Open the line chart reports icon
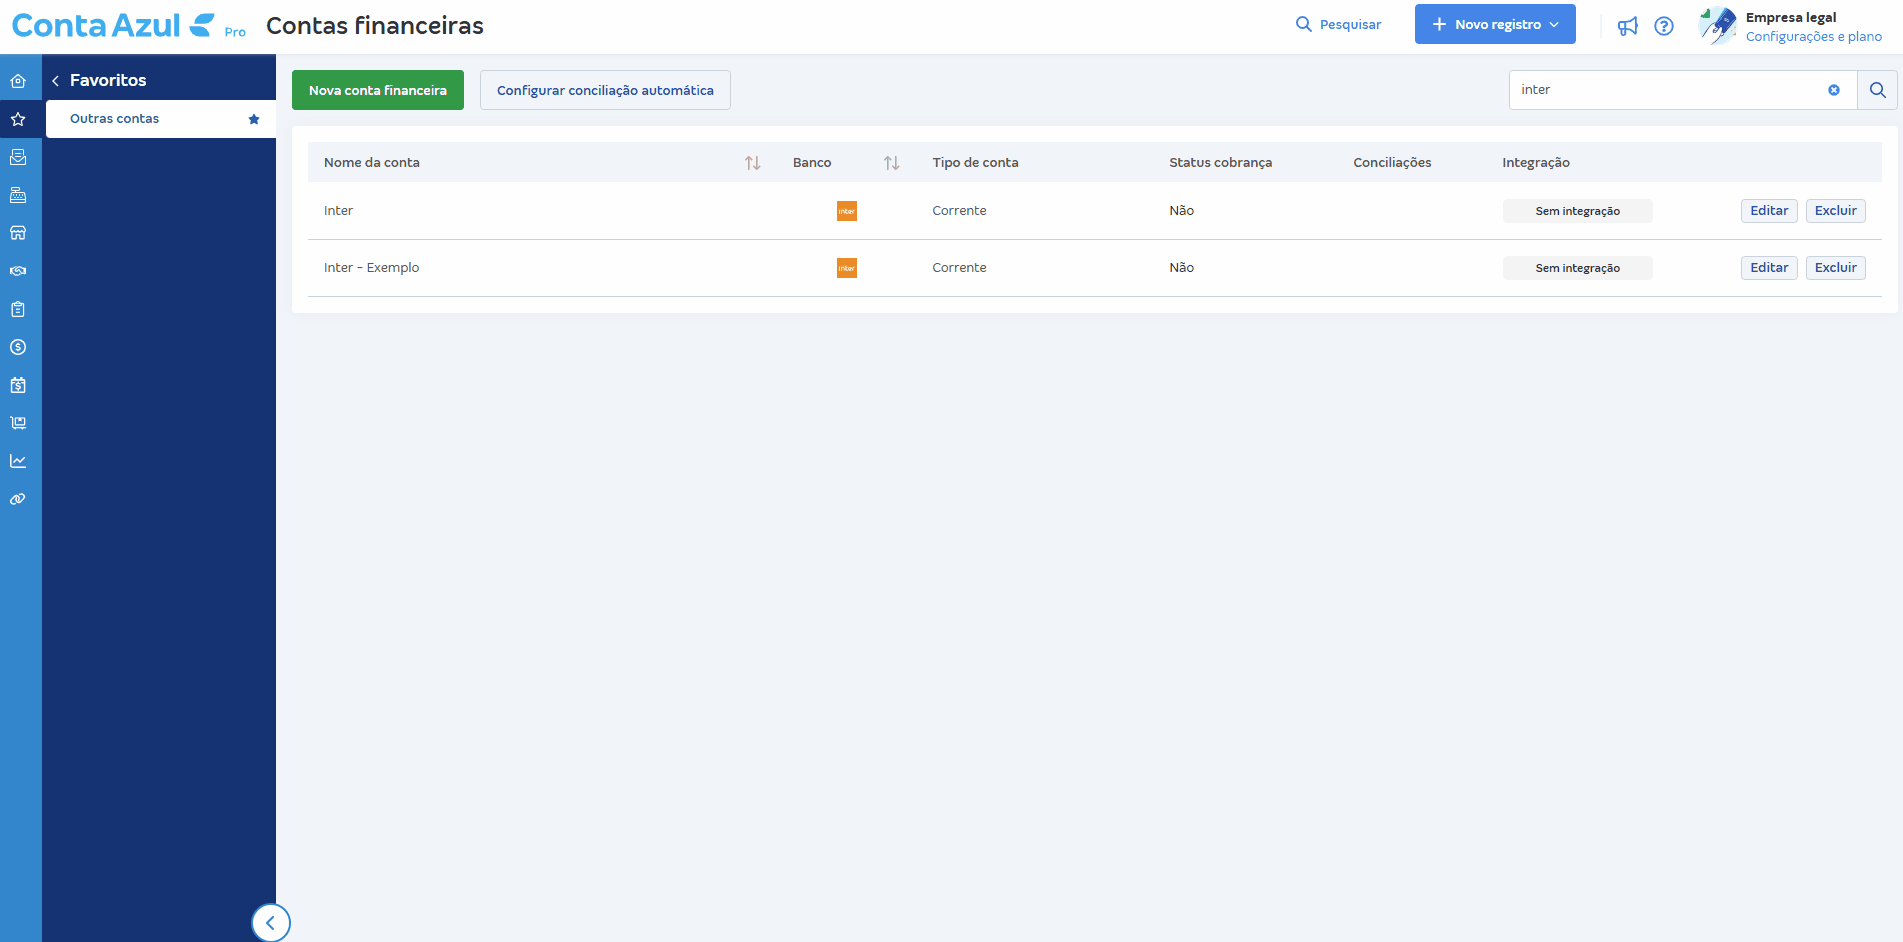 pyautogui.click(x=18, y=461)
